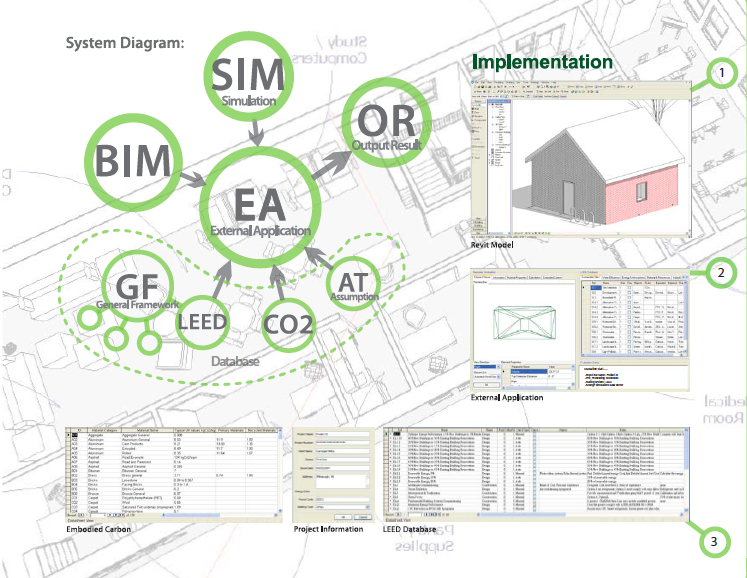747x578 pixels.
Task: Tick the checkbox in the first Sustainable Sites row
Action: pyautogui.click(x=628, y=286)
